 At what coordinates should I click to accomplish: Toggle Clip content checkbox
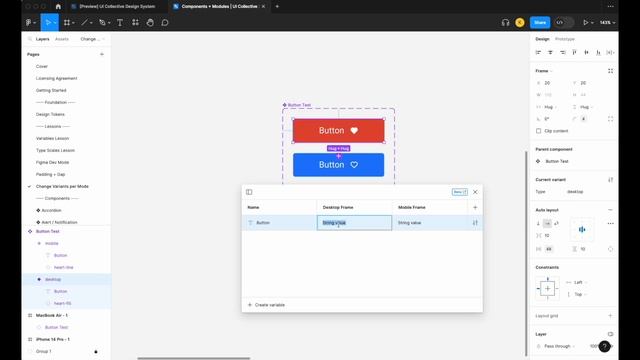[x=538, y=131]
